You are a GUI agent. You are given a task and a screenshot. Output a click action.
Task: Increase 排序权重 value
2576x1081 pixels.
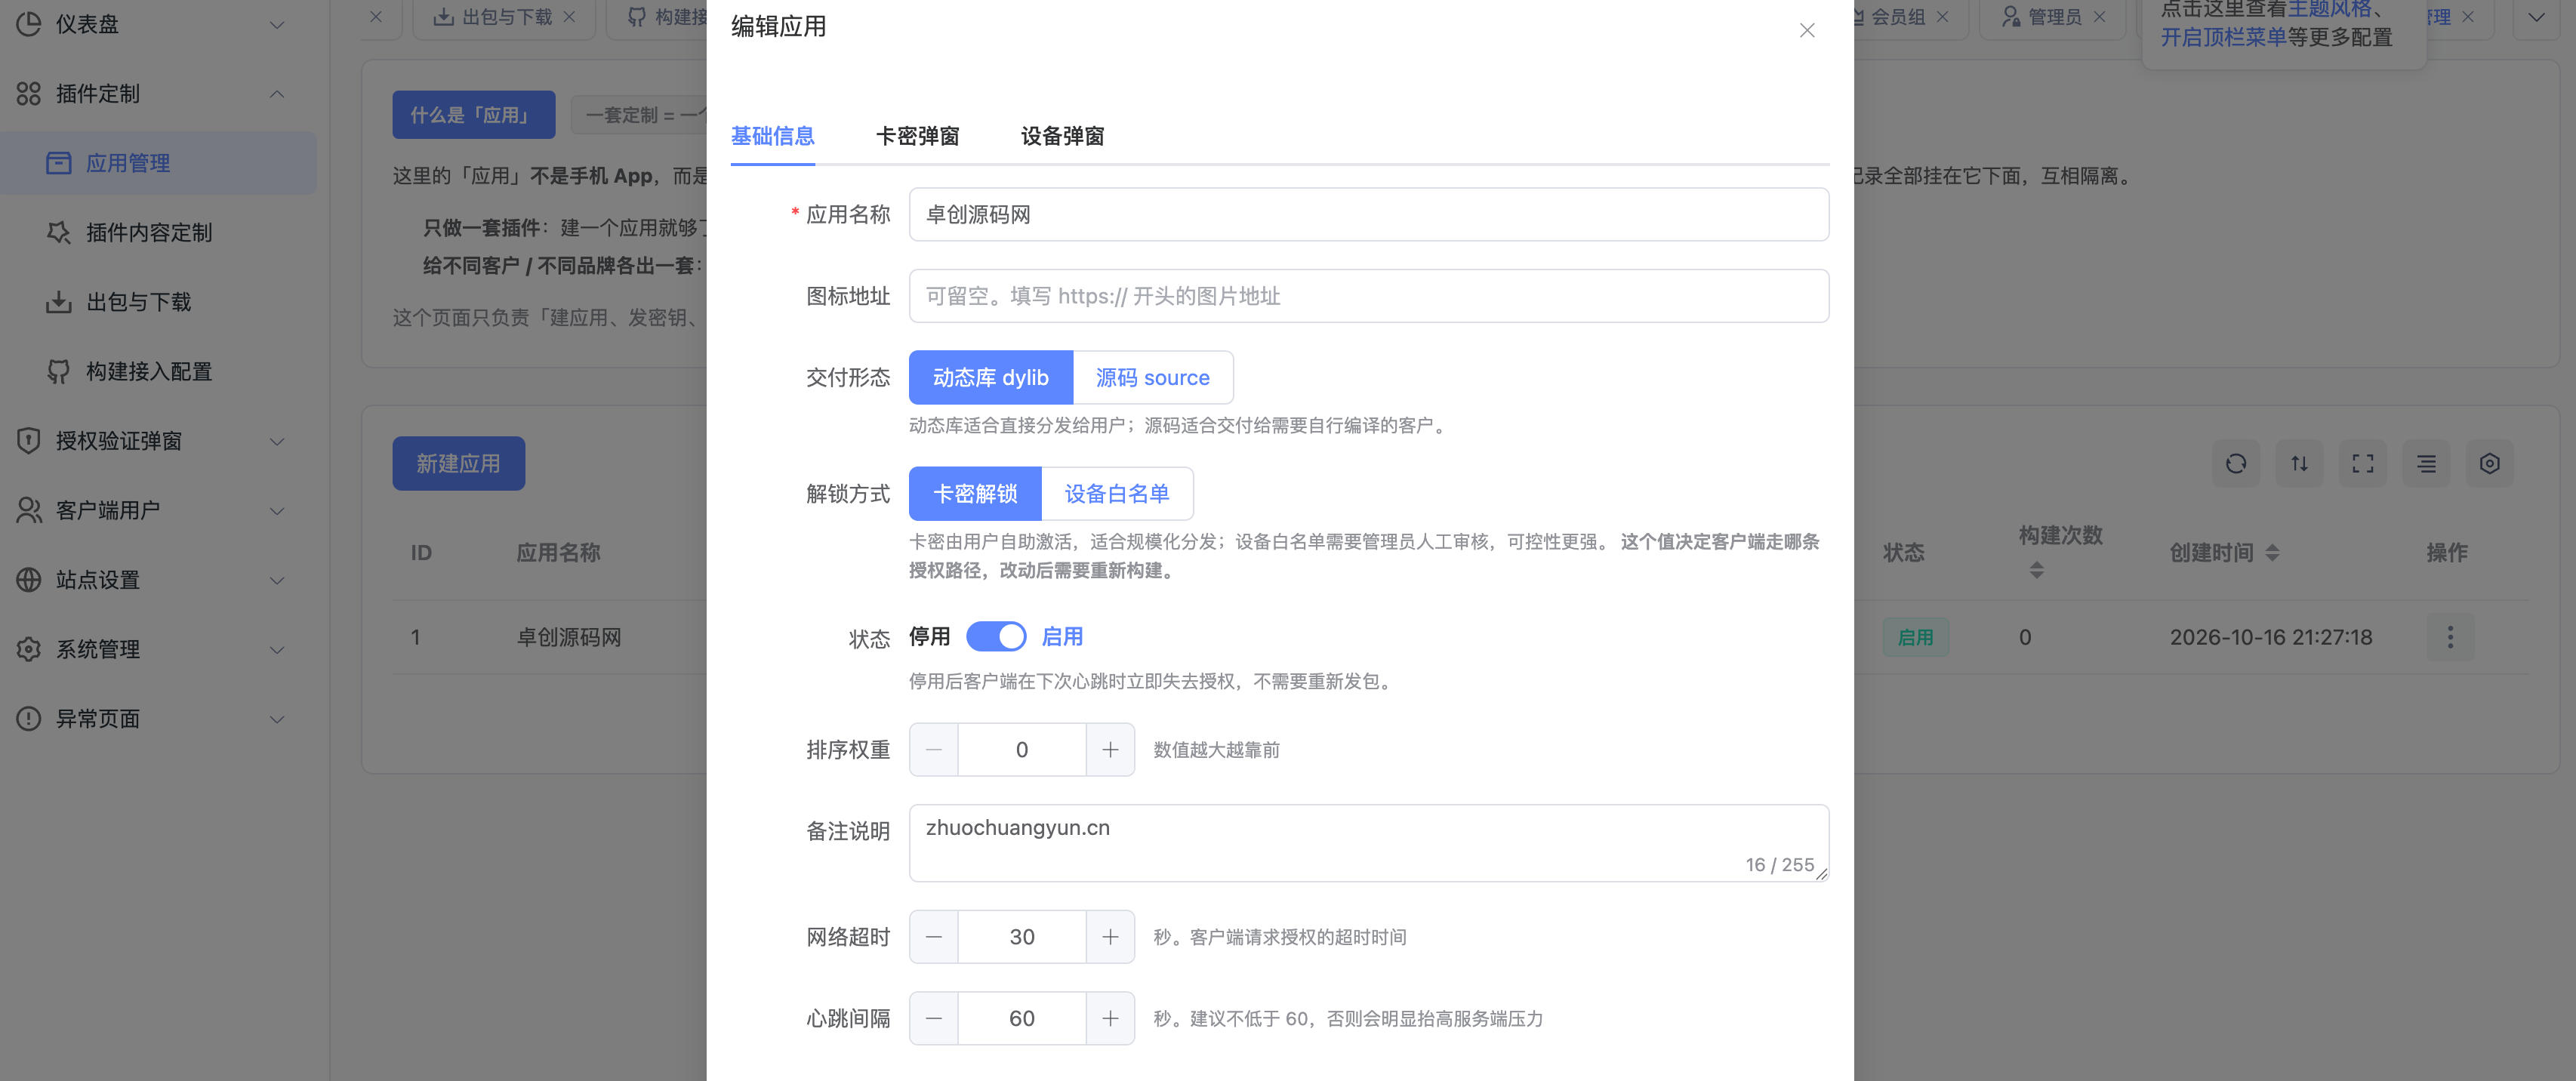(x=1110, y=749)
